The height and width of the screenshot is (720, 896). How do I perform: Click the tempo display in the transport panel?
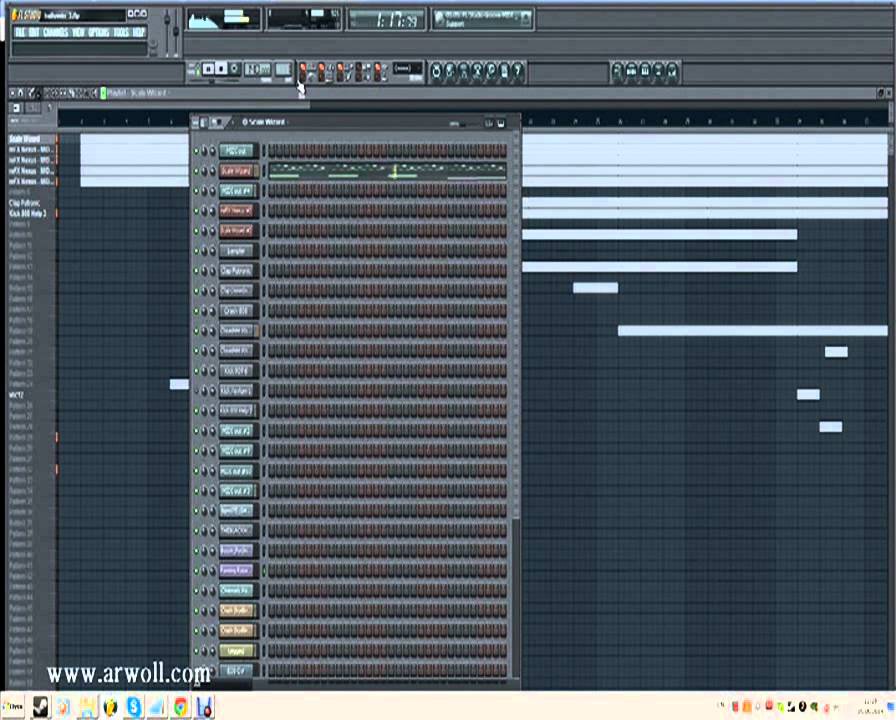258,70
